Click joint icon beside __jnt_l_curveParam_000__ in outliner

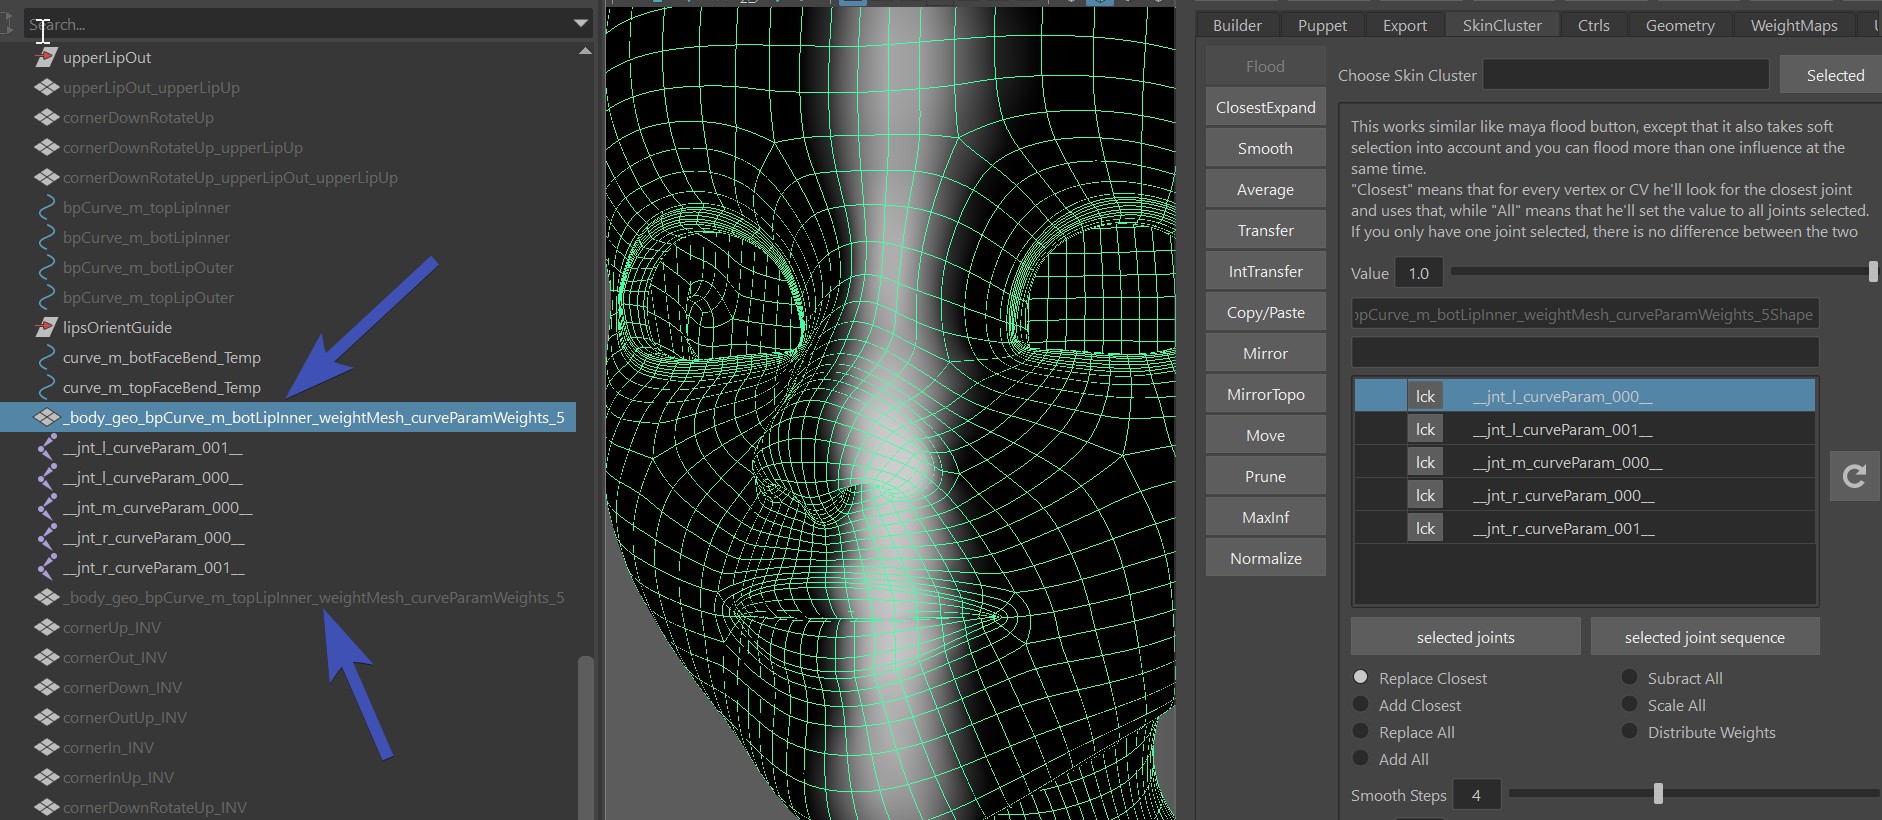click(x=46, y=478)
